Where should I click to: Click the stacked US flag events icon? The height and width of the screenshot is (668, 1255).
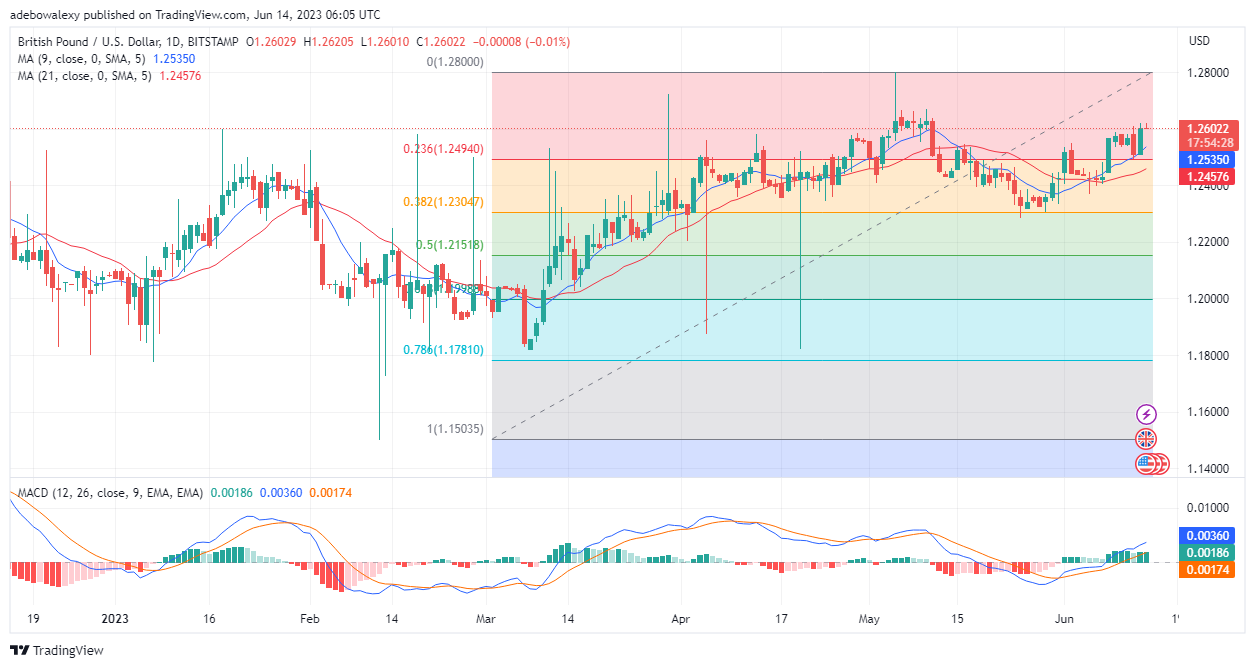(x=1152, y=464)
